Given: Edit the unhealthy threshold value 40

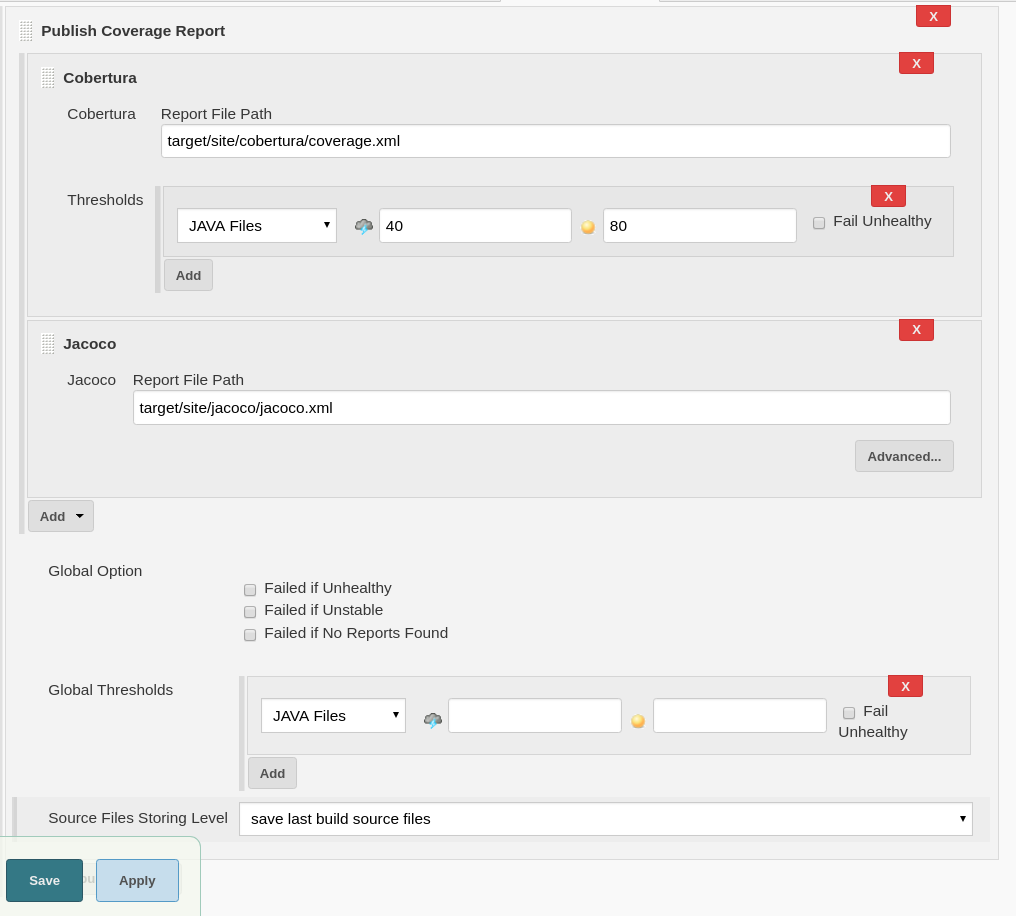Looking at the screenshot, I should [475, 225].
